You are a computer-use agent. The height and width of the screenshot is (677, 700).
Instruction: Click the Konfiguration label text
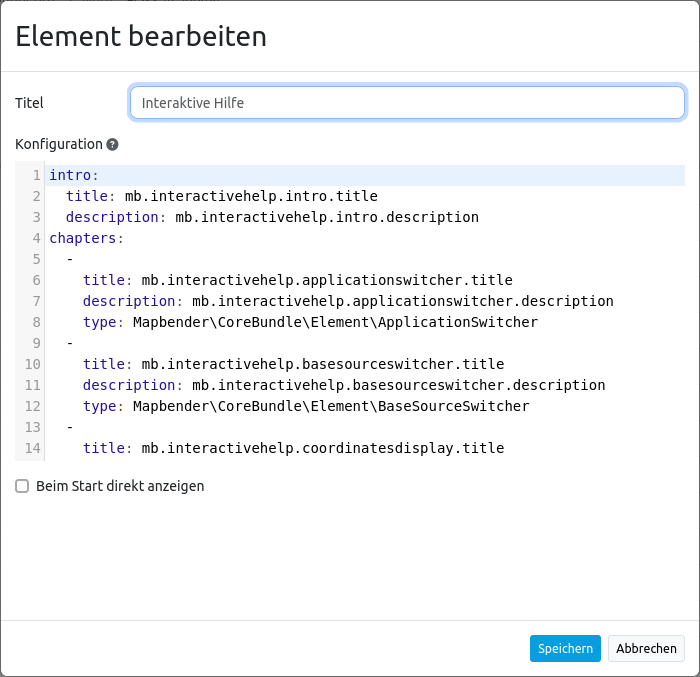tap(59, 144)
